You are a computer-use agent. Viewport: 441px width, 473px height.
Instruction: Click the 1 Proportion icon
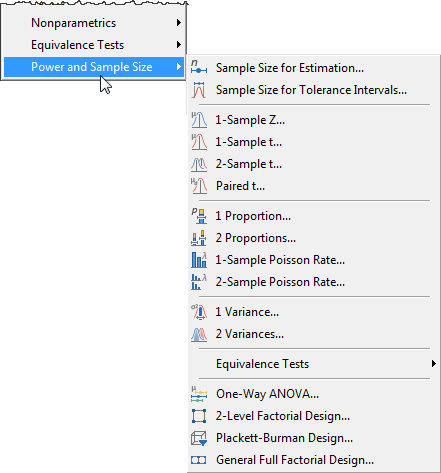(x=199, y=216)
